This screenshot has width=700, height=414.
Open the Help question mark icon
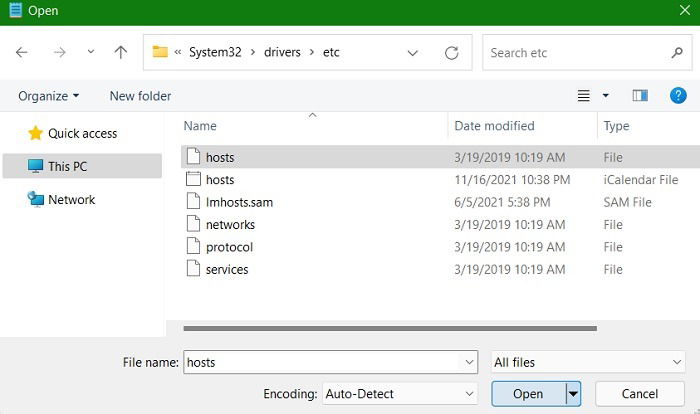tap(678, 96)
